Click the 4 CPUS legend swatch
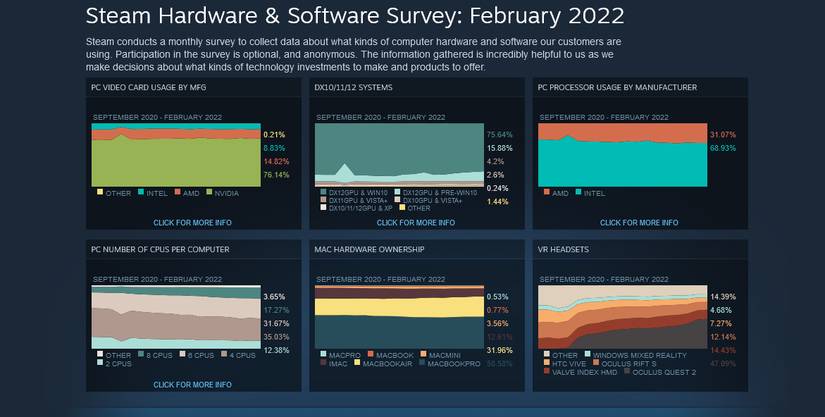 pyautogui.click(x=224, y=354)
